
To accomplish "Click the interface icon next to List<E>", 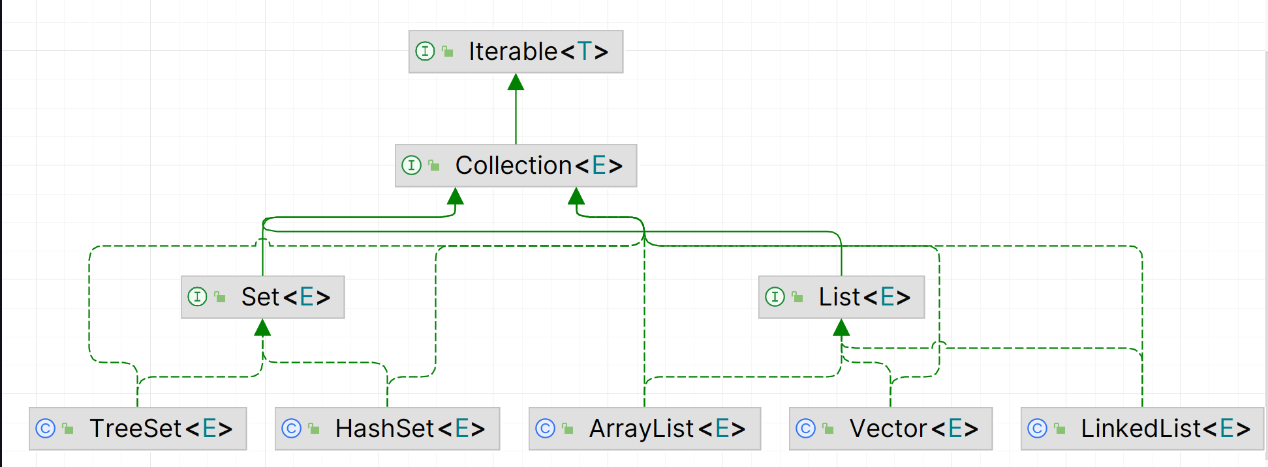I will pos(774,297).
